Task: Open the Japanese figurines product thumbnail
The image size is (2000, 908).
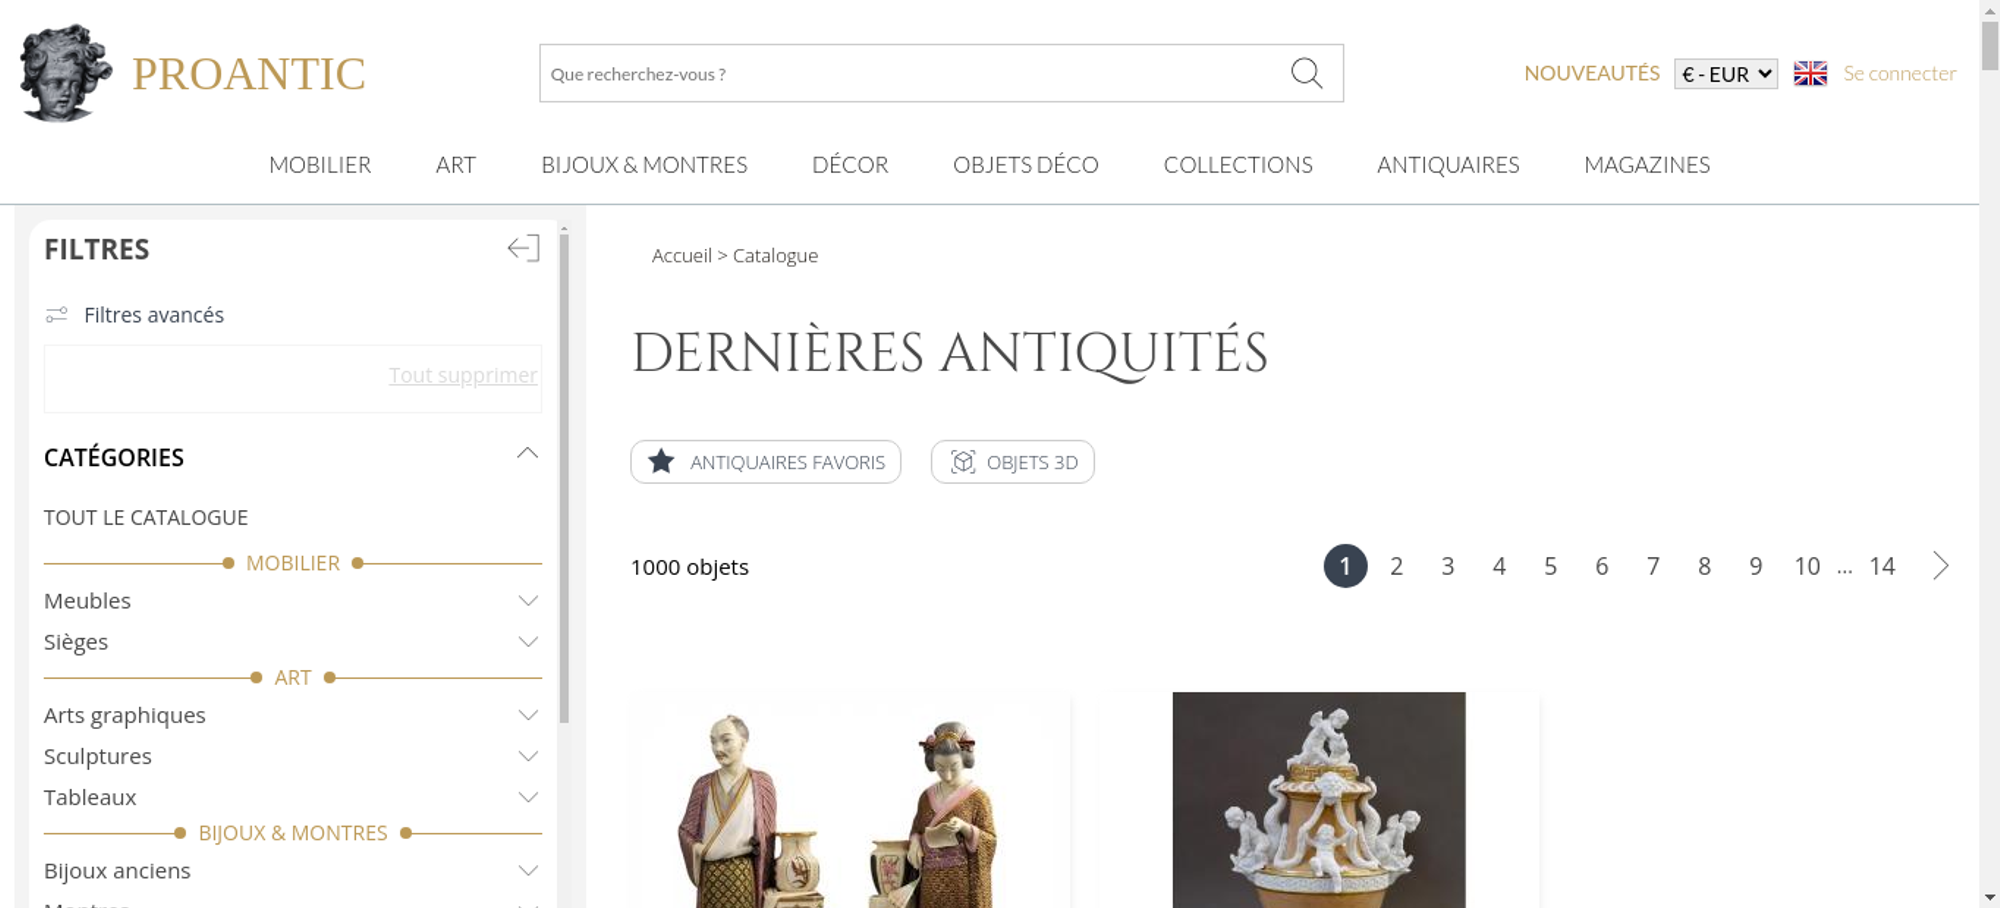Action: click(851, 800)
